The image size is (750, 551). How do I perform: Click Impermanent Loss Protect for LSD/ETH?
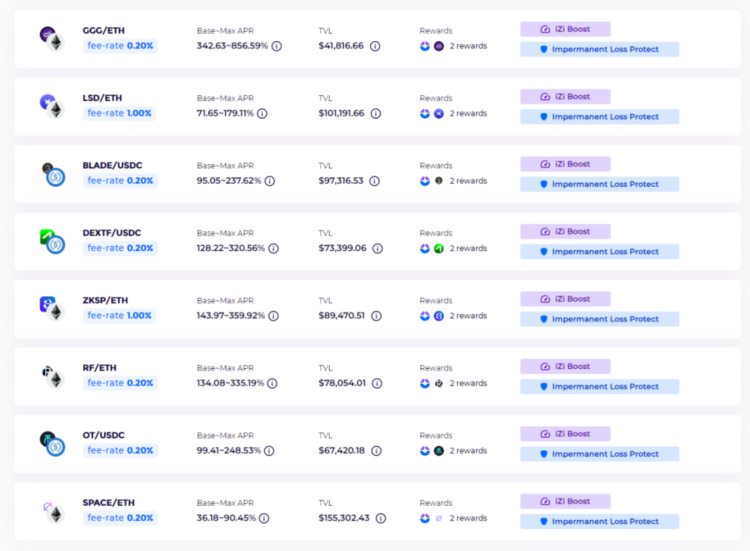pyautogui.click(x=599, y=117)
